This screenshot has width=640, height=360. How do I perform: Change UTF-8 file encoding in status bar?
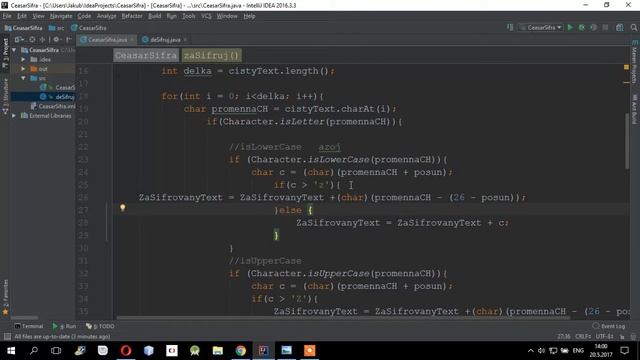click(604, 336)
